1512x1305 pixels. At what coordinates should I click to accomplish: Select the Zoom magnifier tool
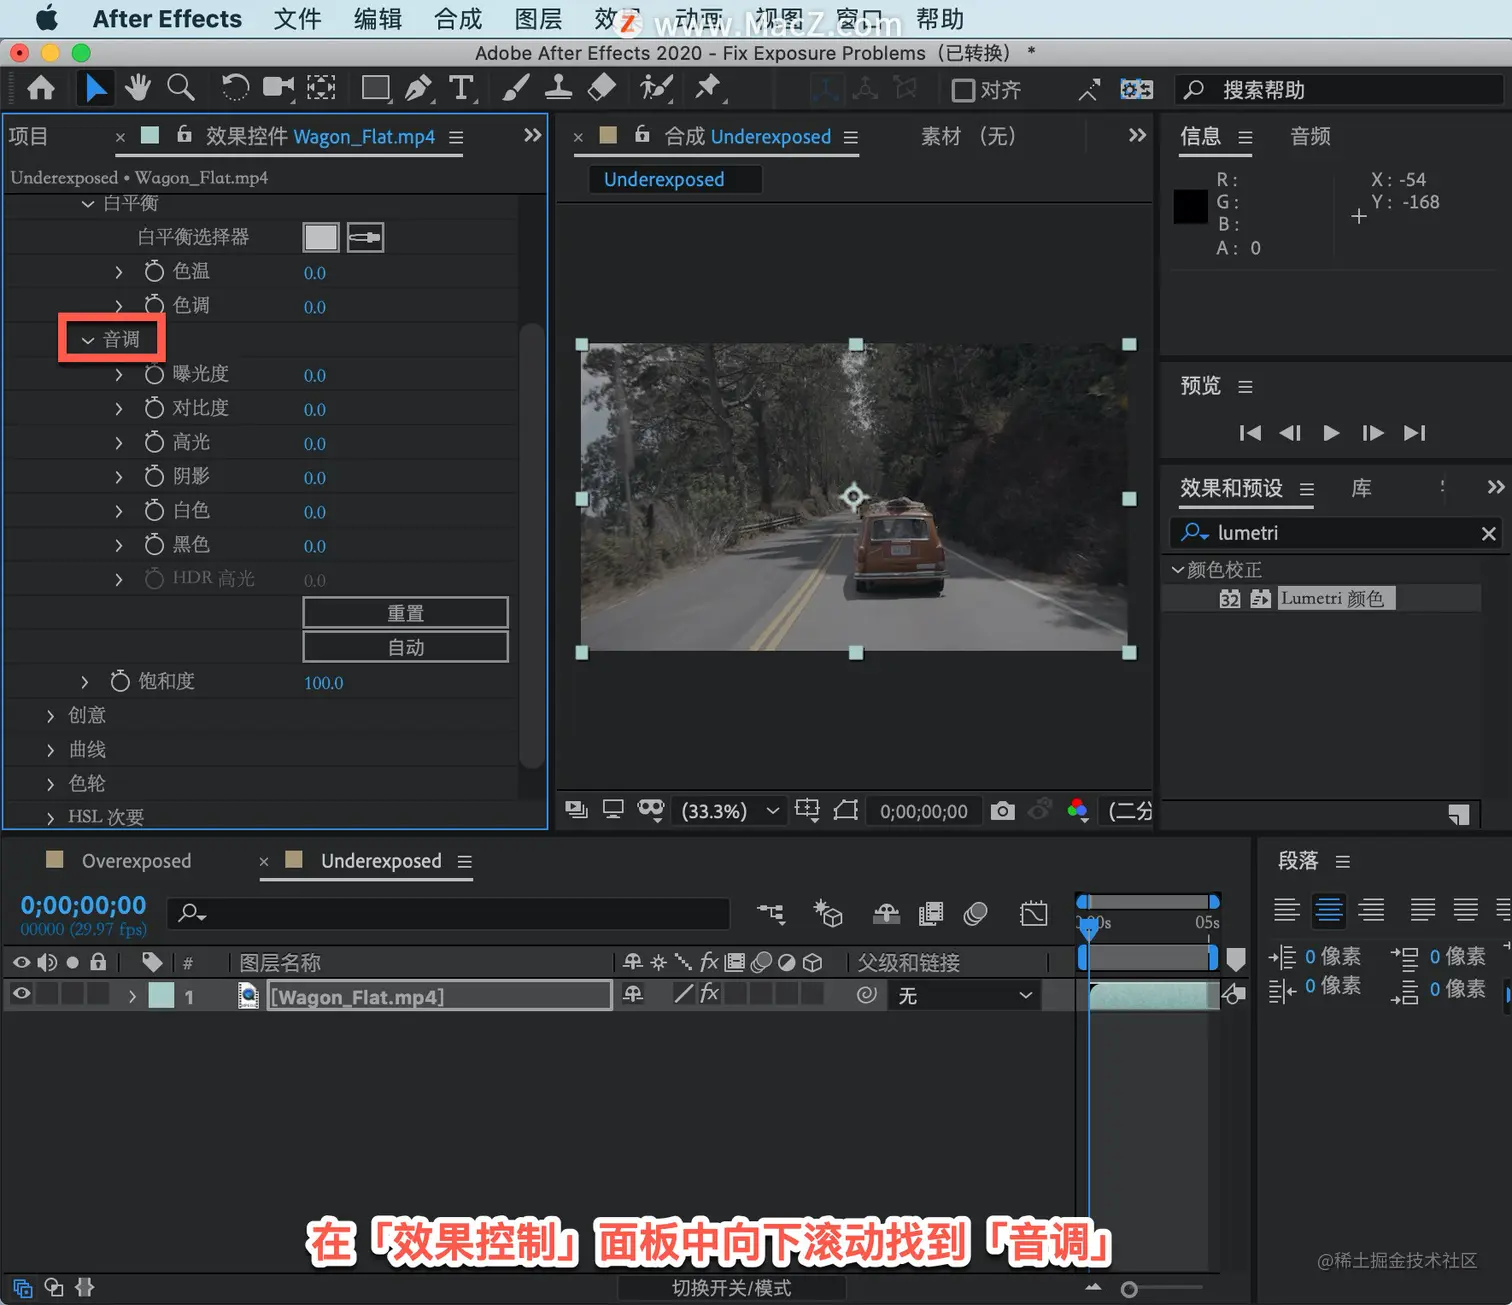pos(181,88)
